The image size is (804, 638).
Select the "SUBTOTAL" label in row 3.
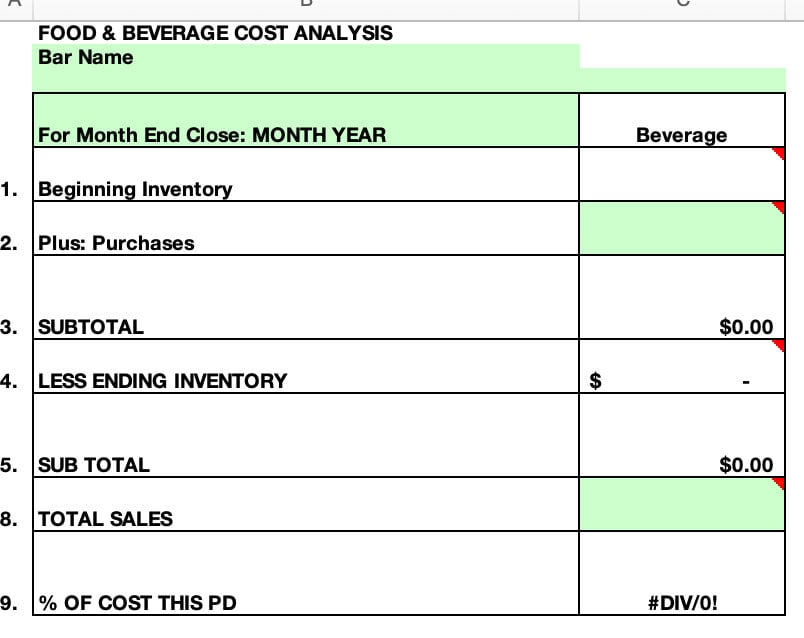tap(91, 327)
